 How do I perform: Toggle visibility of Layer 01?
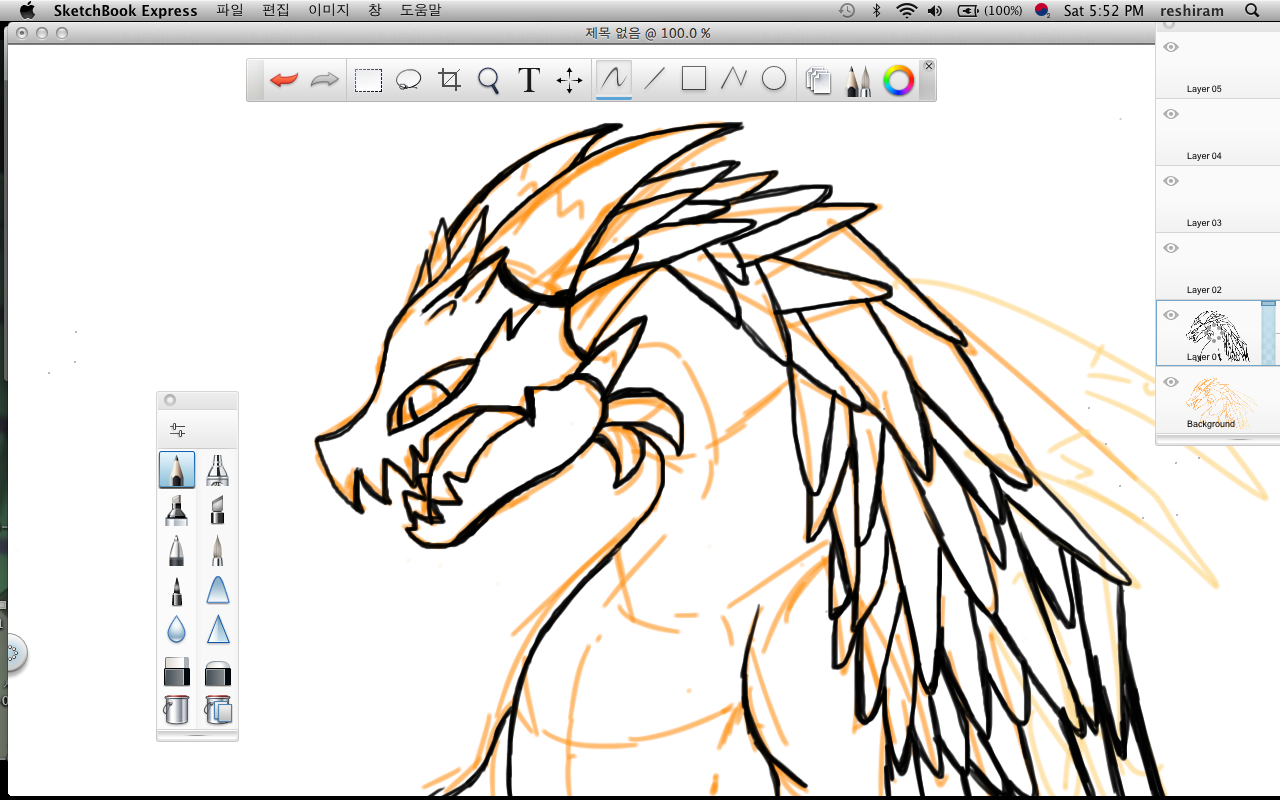pos(1171,315)
